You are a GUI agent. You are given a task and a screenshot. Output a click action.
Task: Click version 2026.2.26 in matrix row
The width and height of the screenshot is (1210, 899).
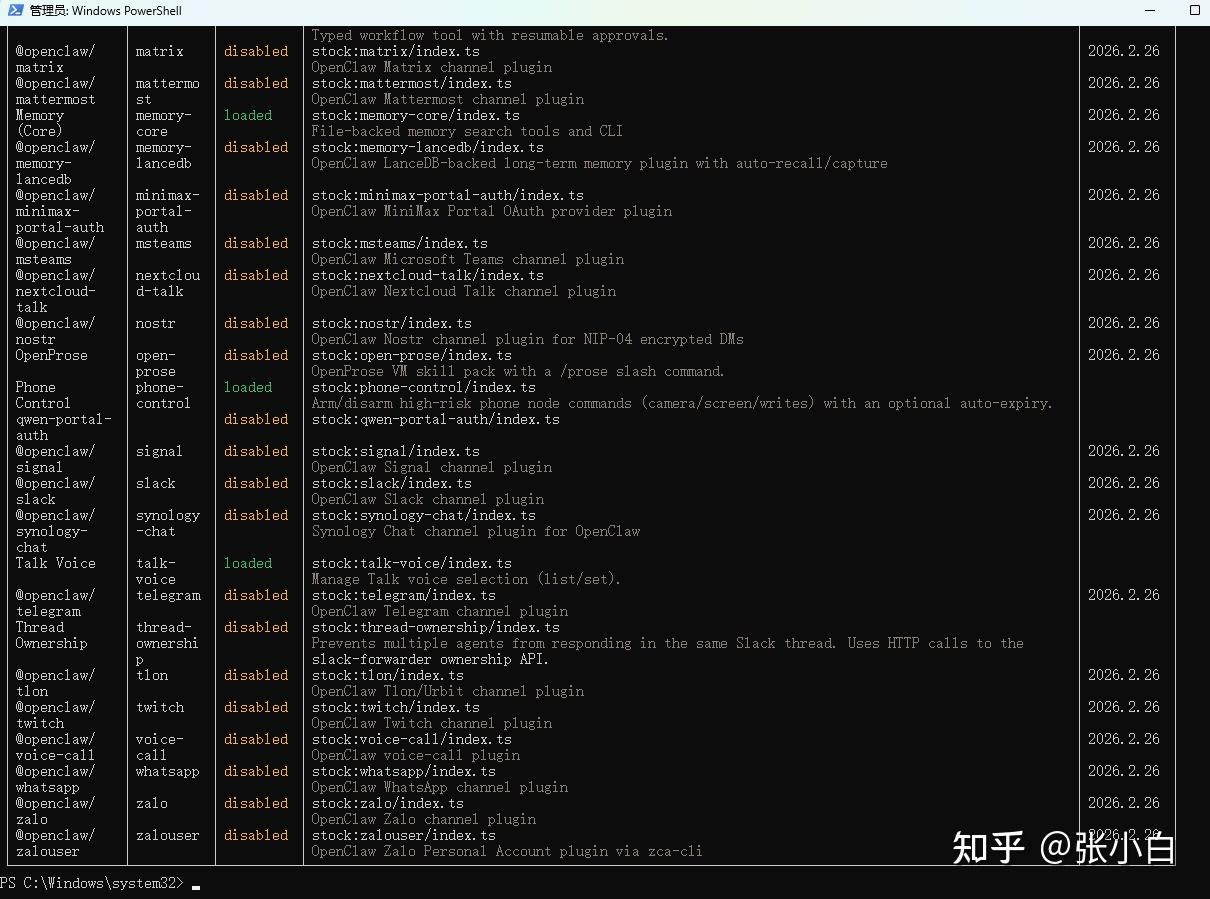(x=1124, y=51)
